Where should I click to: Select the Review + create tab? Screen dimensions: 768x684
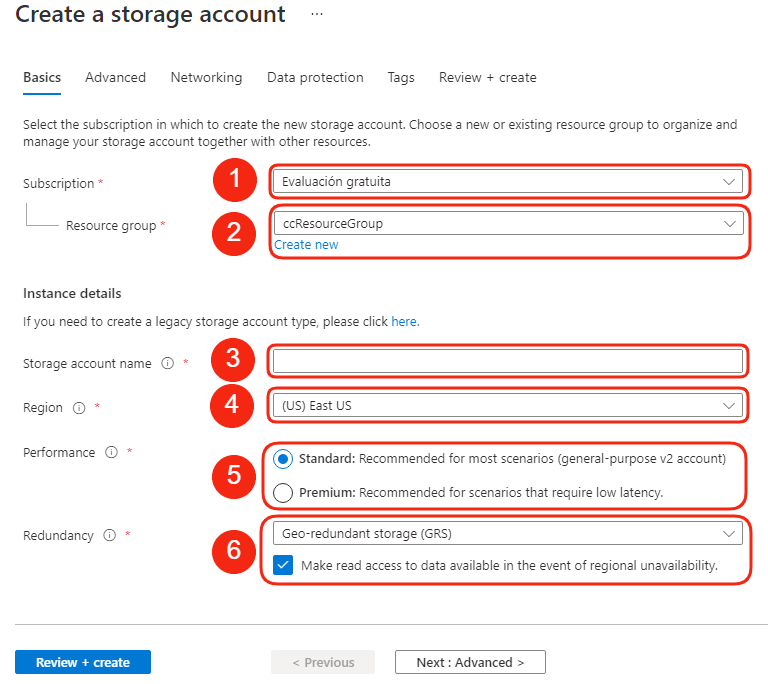(488, 77)
